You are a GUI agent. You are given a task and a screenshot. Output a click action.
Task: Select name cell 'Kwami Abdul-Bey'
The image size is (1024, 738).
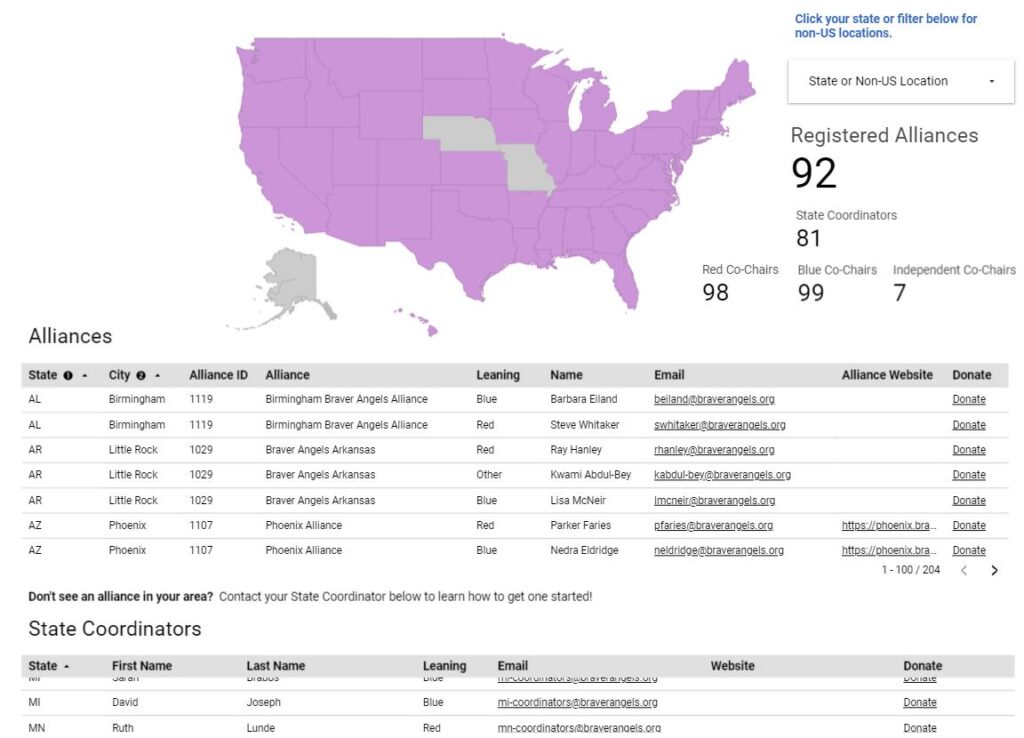coord(590,475)
